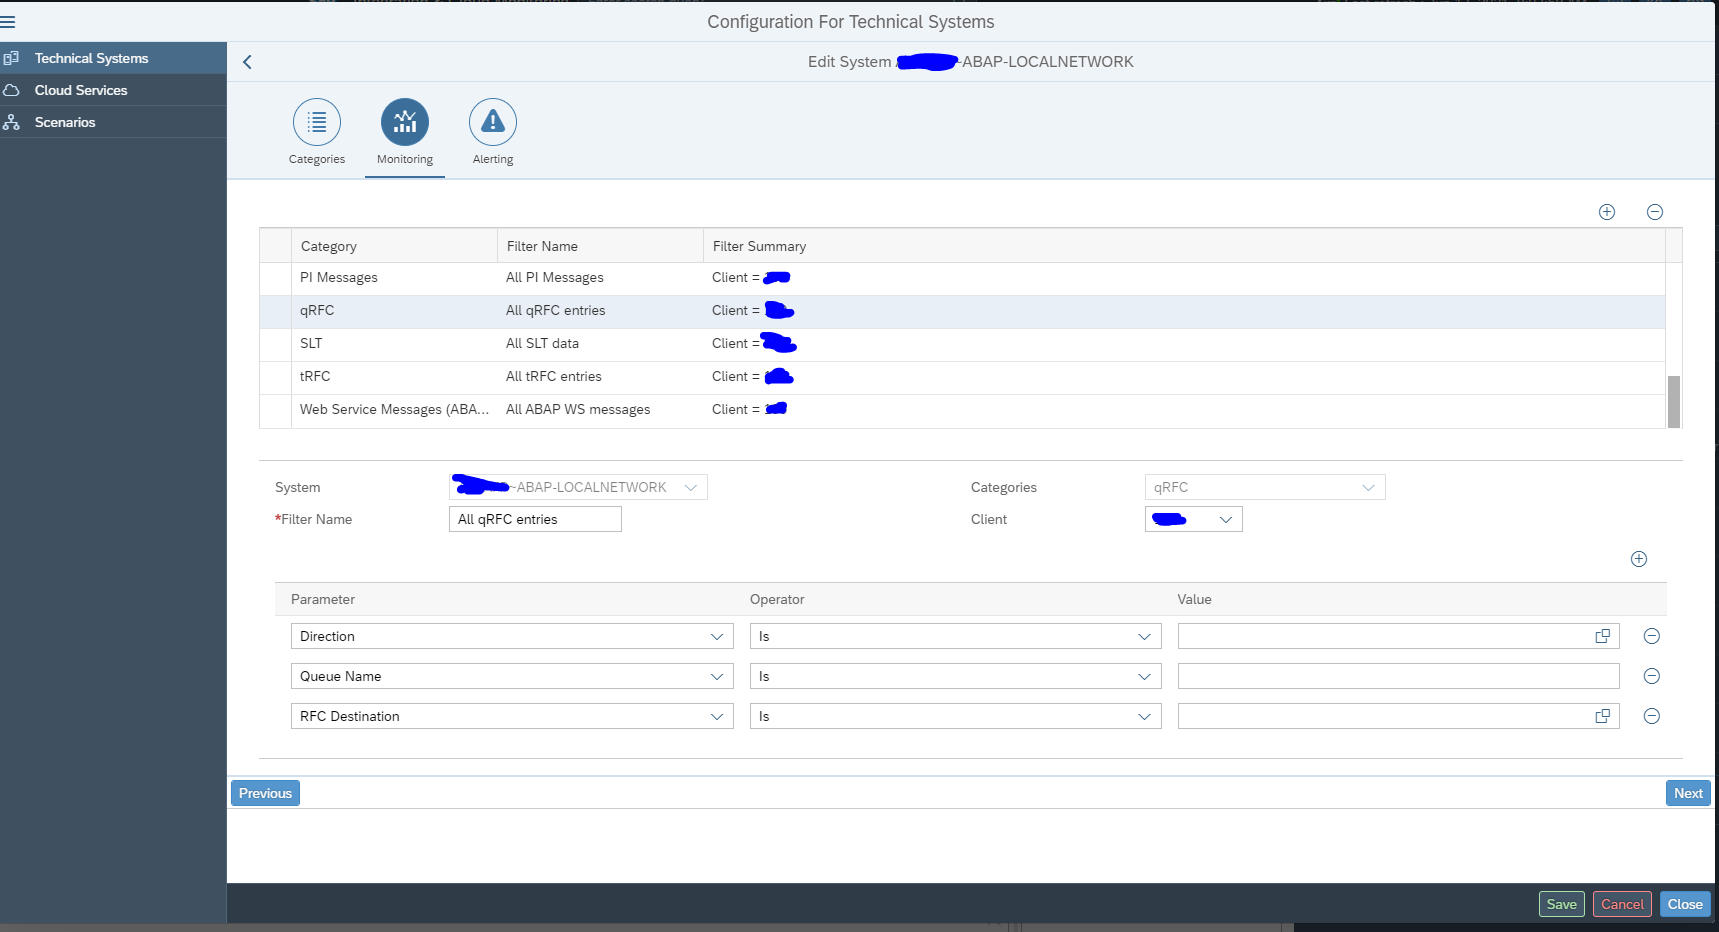
Task: Open the RFC Destination row's operator dropdown
Action: click(1145, 717)
